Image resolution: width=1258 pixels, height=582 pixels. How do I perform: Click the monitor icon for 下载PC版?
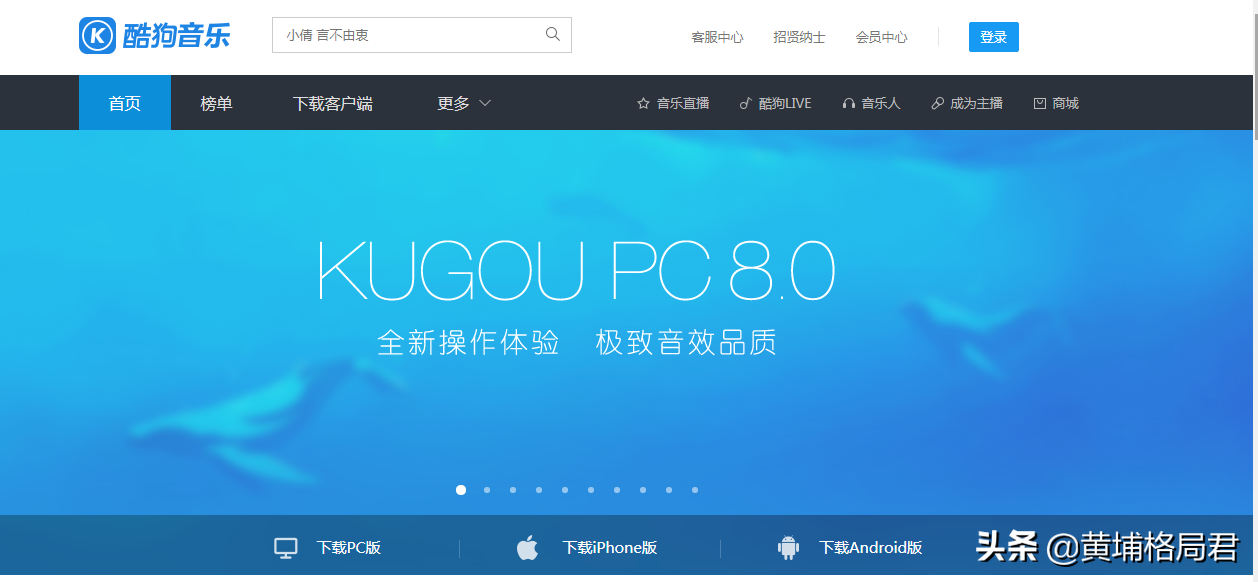286,548
